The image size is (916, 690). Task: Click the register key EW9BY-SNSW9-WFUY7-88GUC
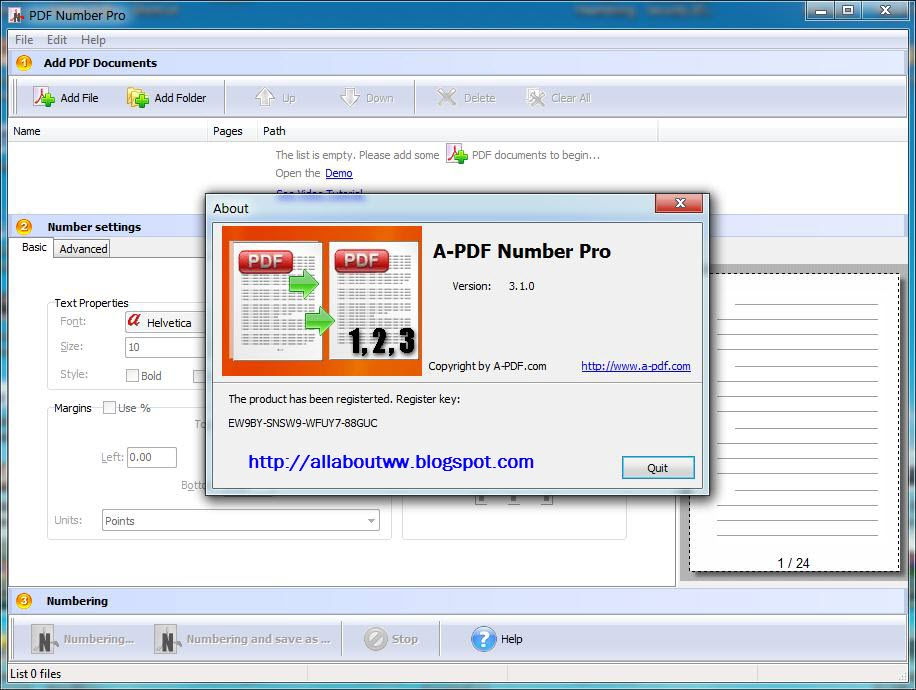pos(303,423)
